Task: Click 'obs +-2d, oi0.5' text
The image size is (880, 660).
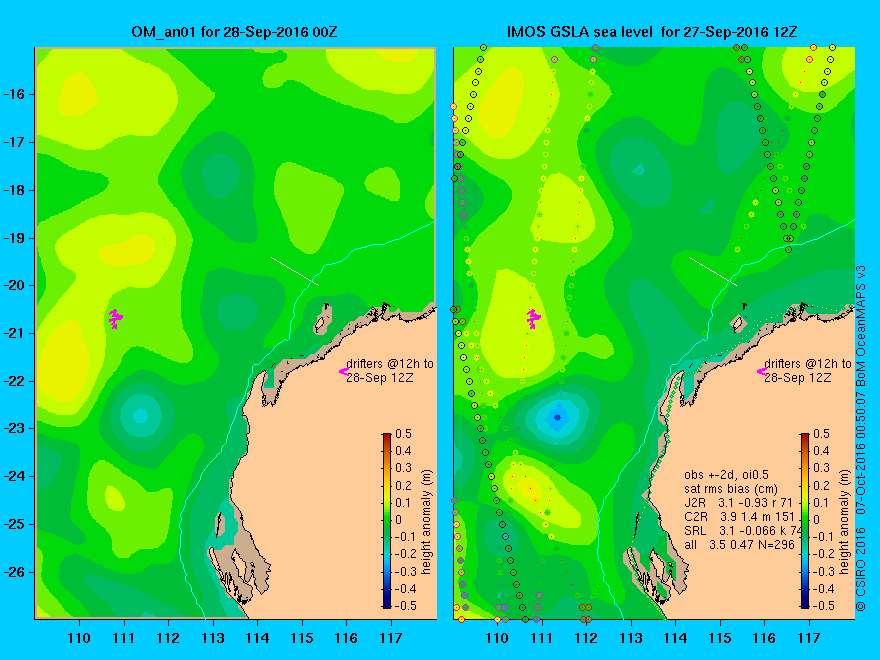Action: coord(726,475)
